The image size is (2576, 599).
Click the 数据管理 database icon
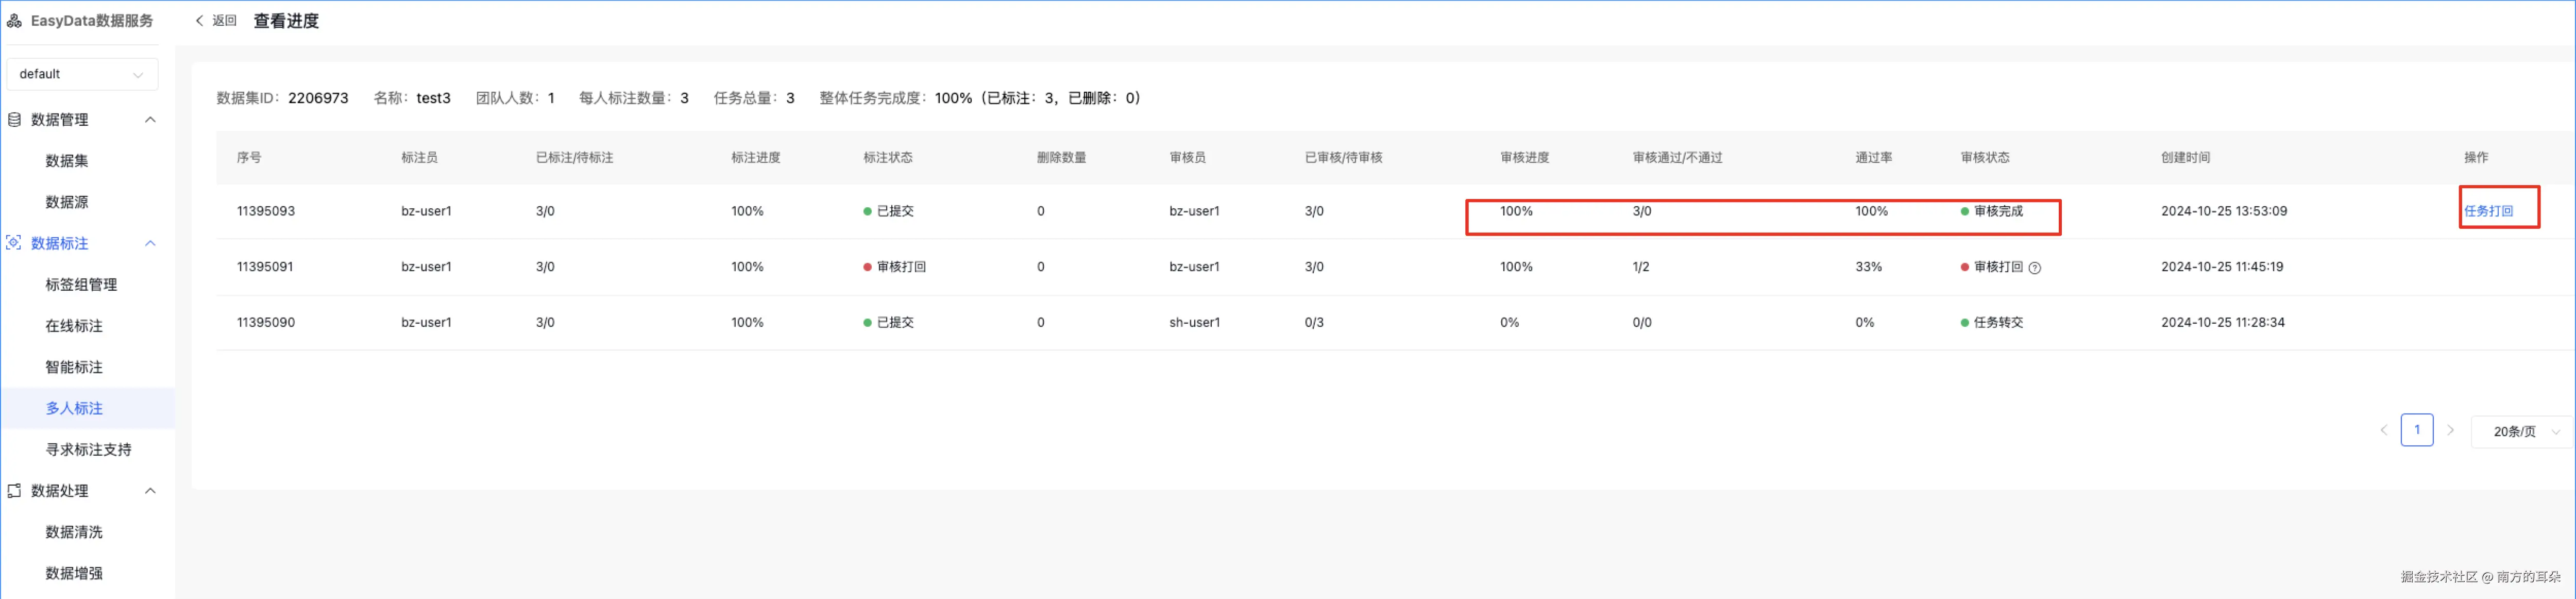[14, 120]
